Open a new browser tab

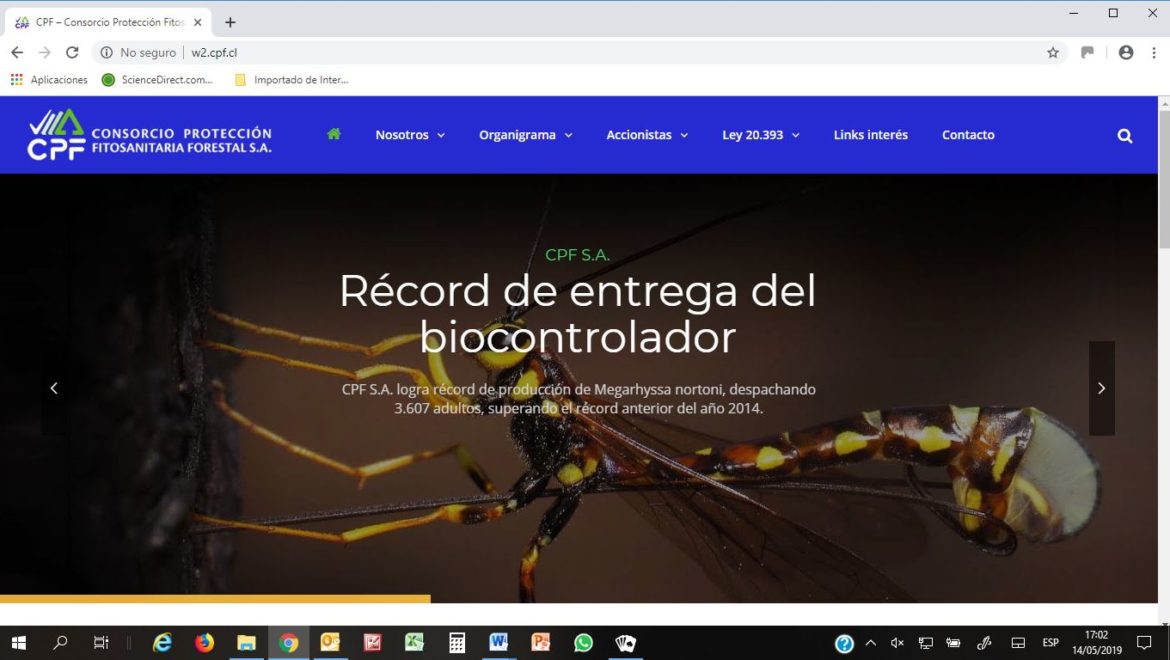tap(230, 22)
